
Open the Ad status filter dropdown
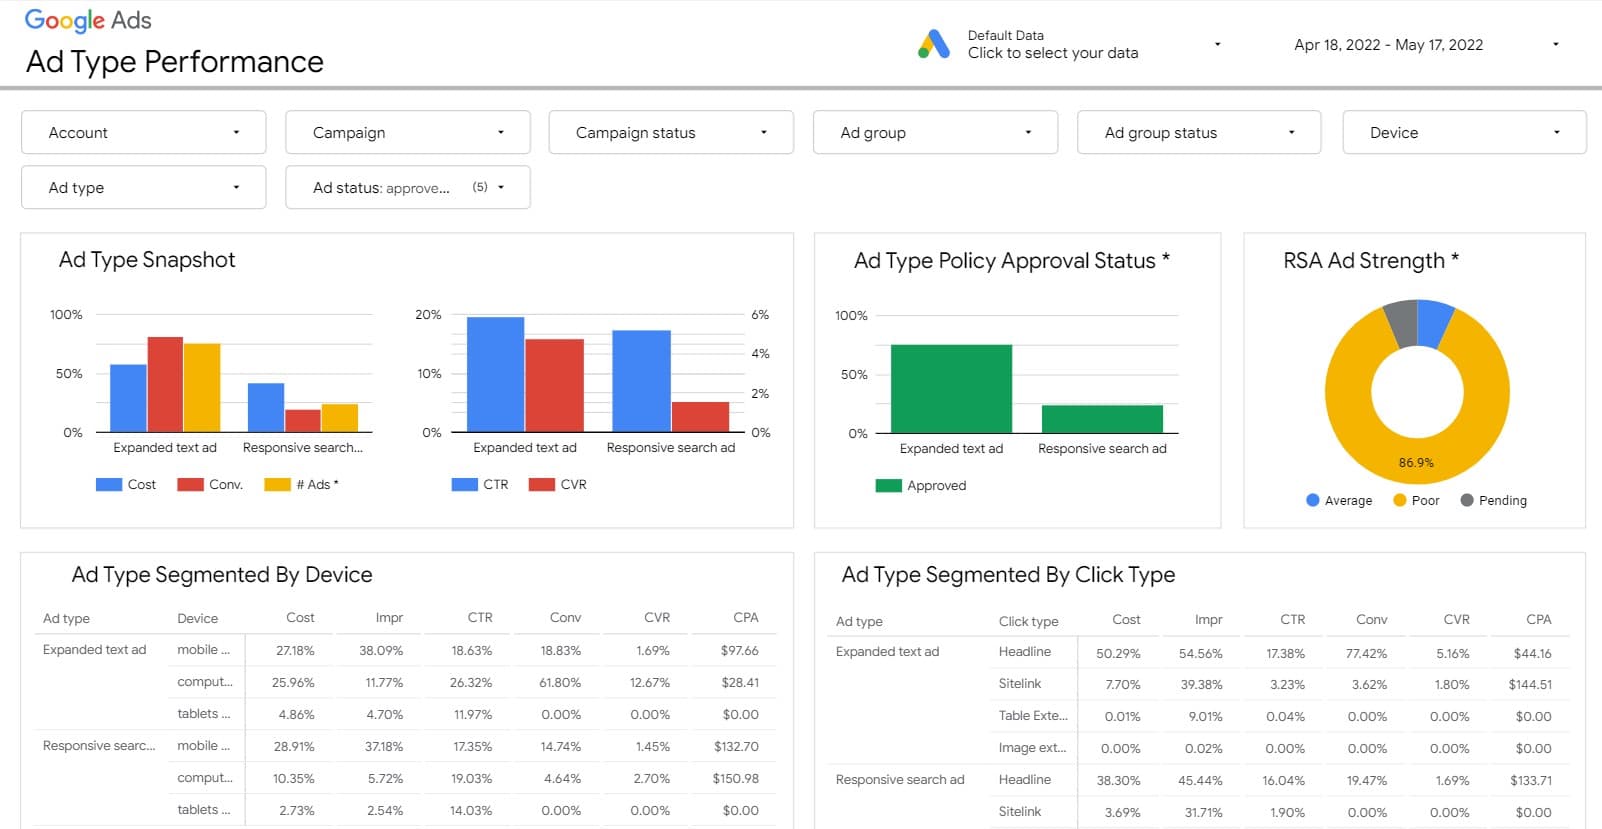tap(407, 188)
